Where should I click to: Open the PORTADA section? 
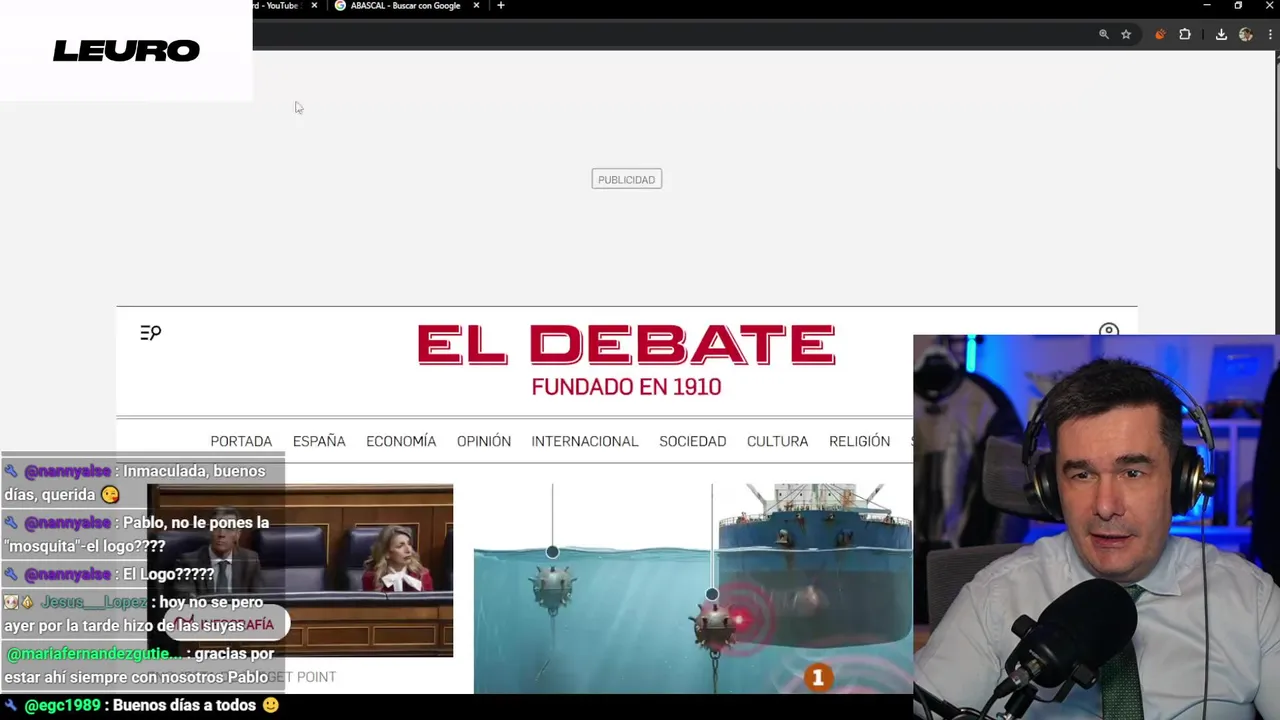(x=241, y=441)
